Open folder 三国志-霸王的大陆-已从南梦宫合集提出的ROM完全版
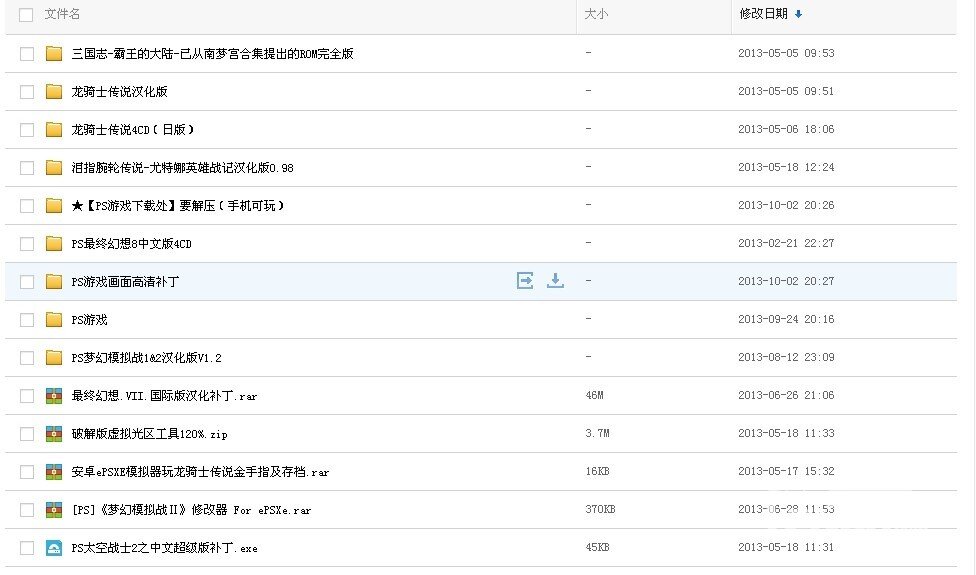The width and height of the screenshot is (976, 575). 212,54
